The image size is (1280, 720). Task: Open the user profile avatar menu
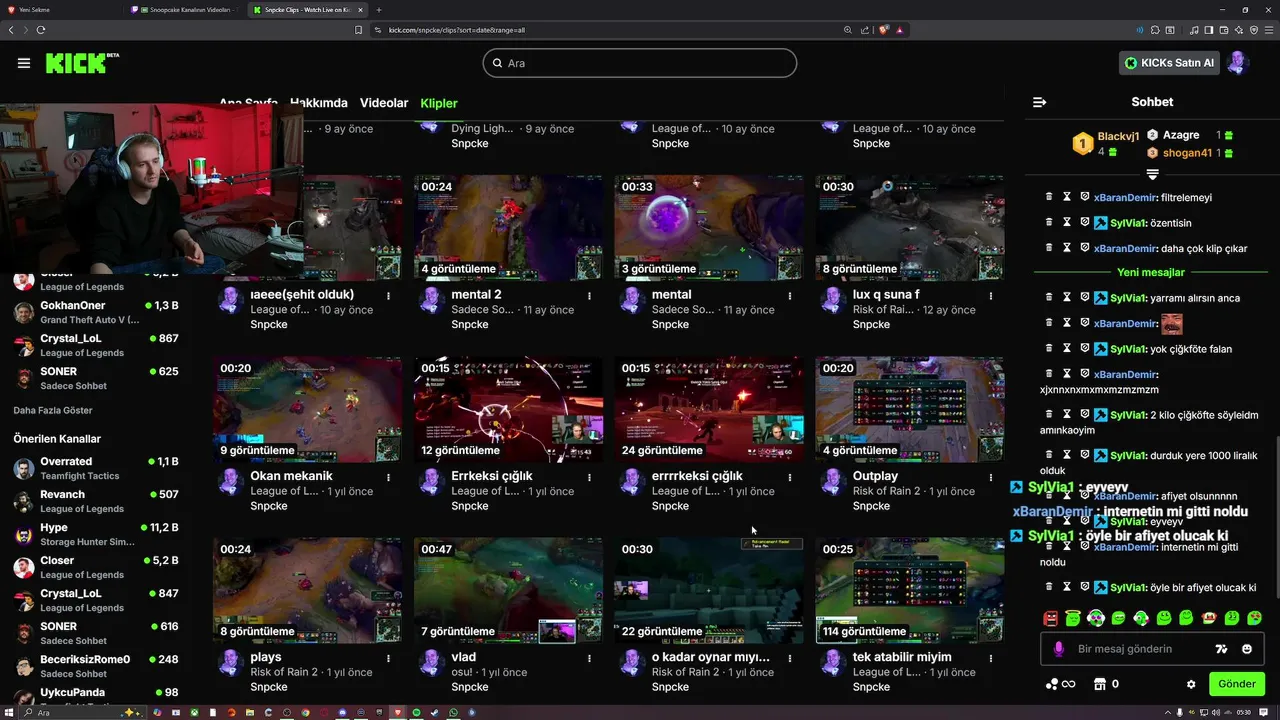pyautogui.click(x=1238, y=63)
